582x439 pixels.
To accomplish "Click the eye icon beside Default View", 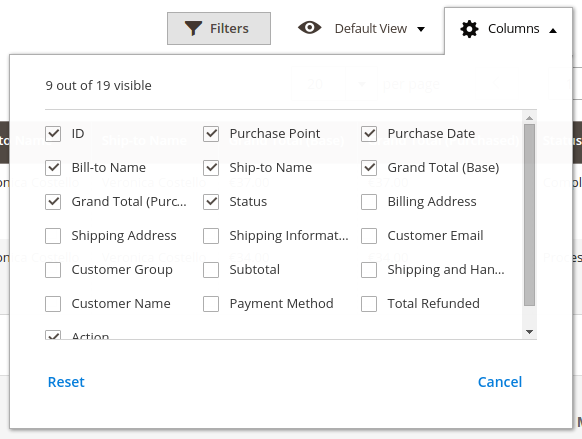I will [310, 27].
